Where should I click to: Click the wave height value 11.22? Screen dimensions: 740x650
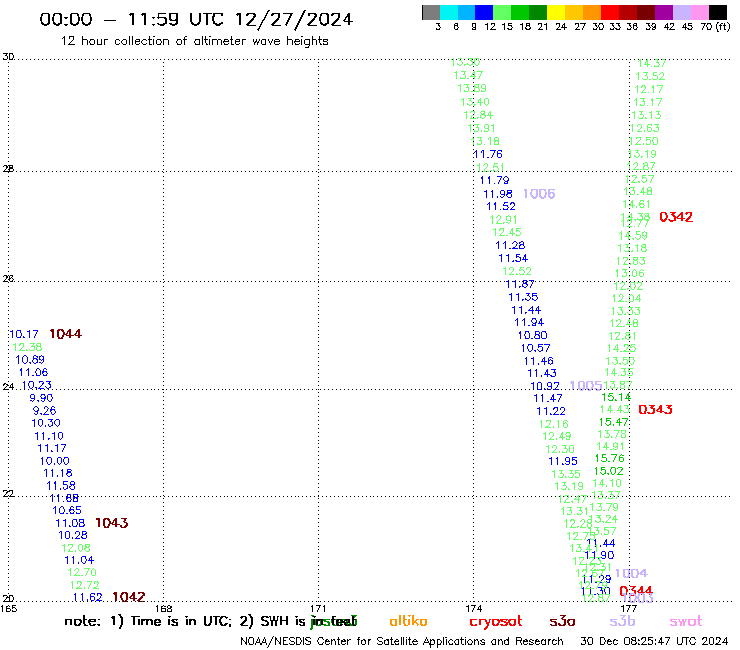pyautogui.click(x=551, y=411)
